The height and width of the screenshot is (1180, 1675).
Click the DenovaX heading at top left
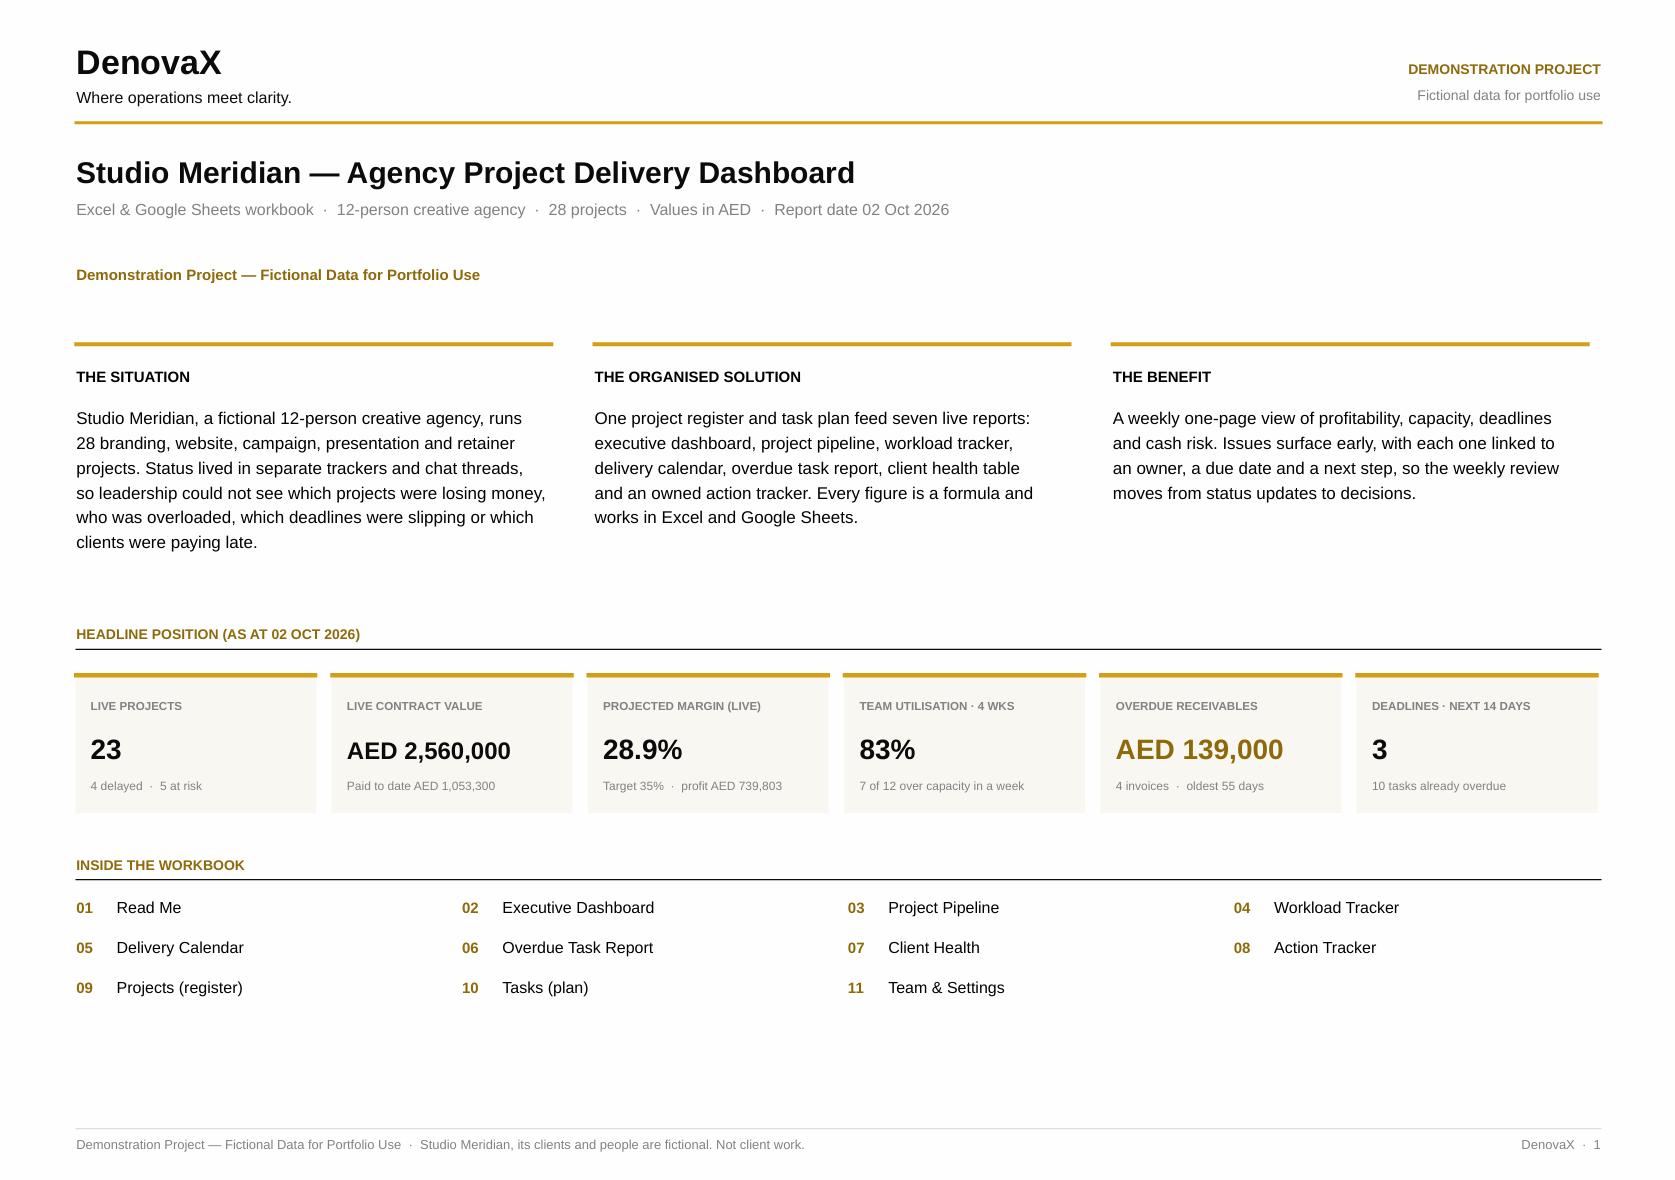(x=148, y=63)
